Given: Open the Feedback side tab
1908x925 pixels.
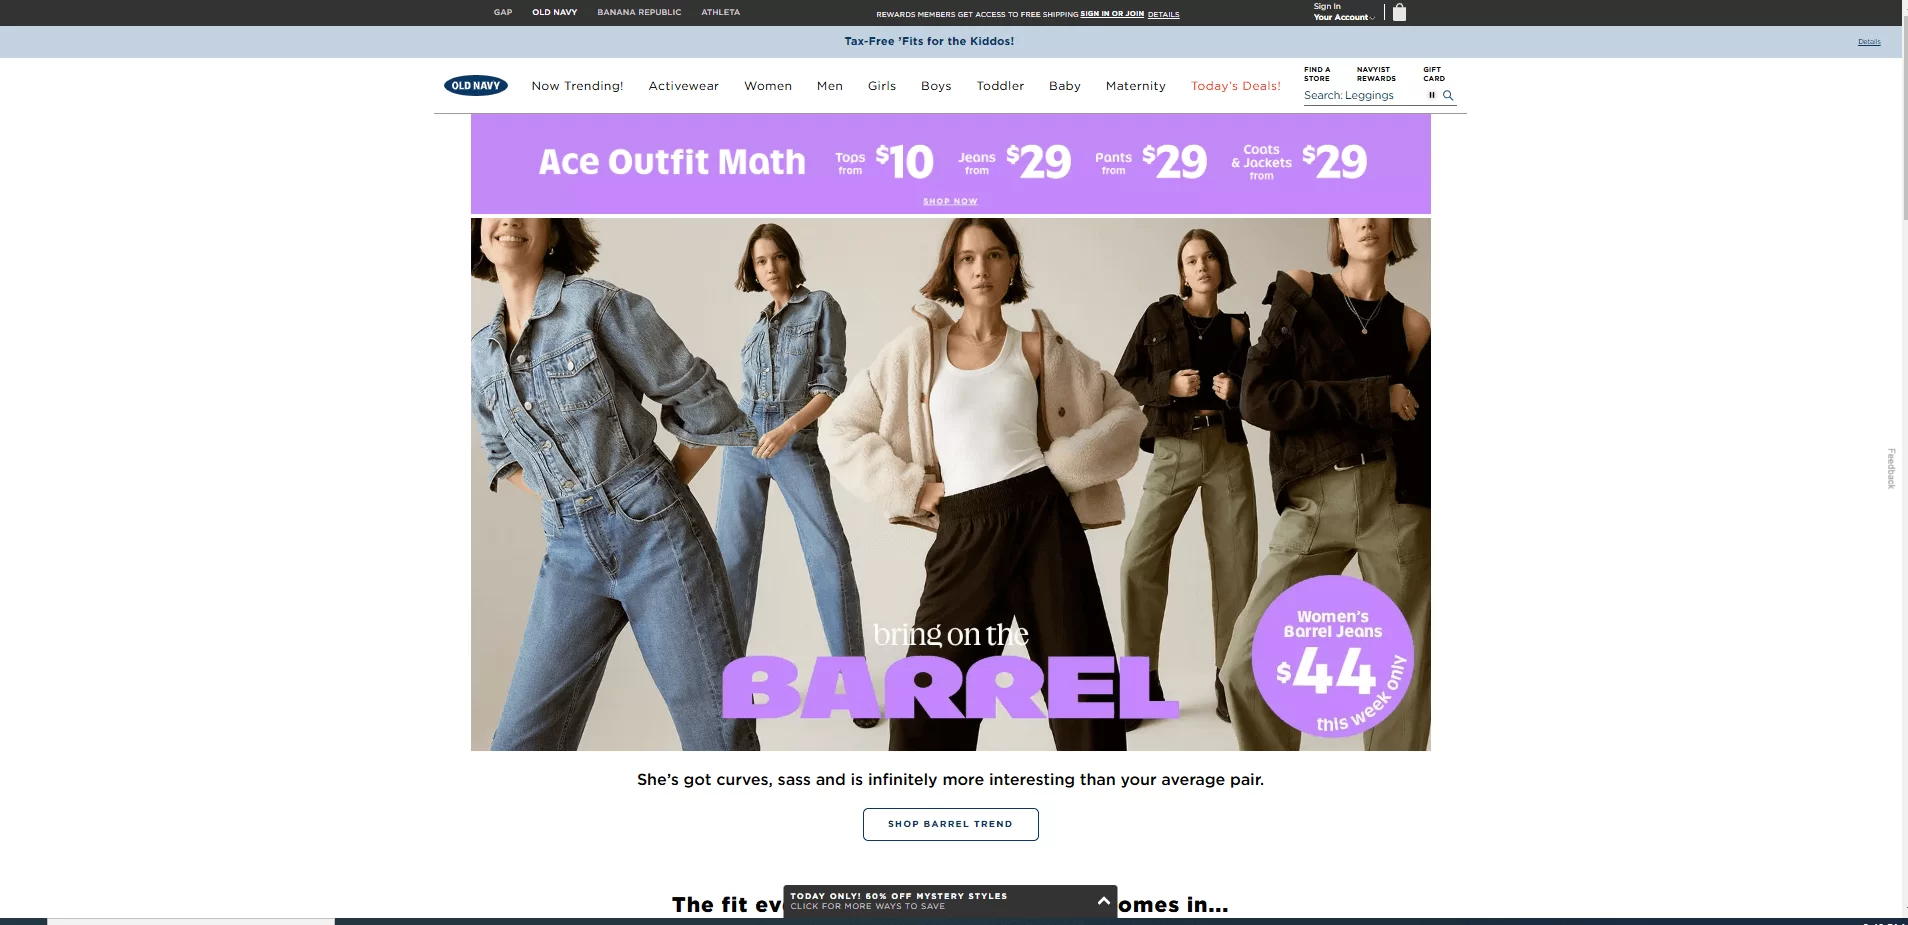Looking at the screenshot, I should [1891, 468].
